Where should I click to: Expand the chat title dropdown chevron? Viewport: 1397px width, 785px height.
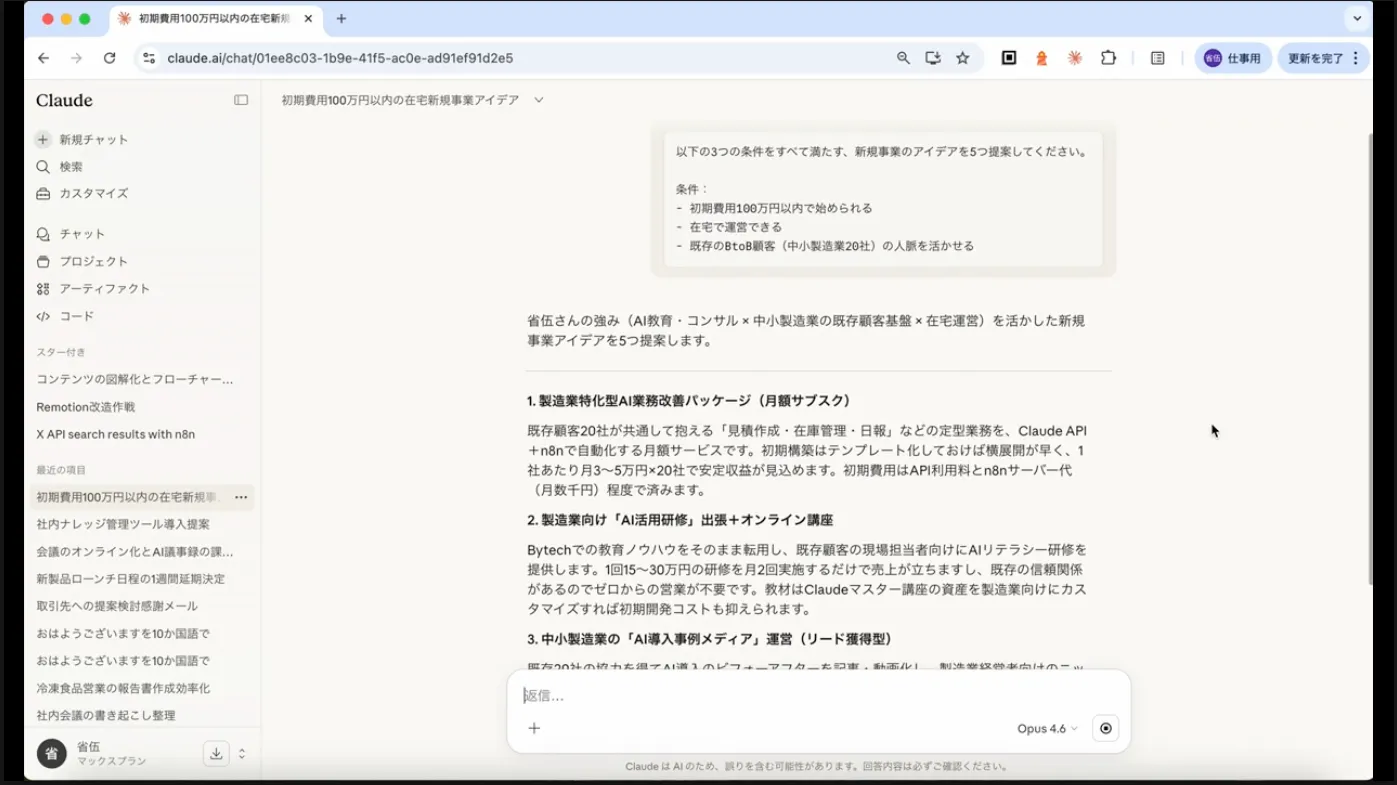point(539,100)
